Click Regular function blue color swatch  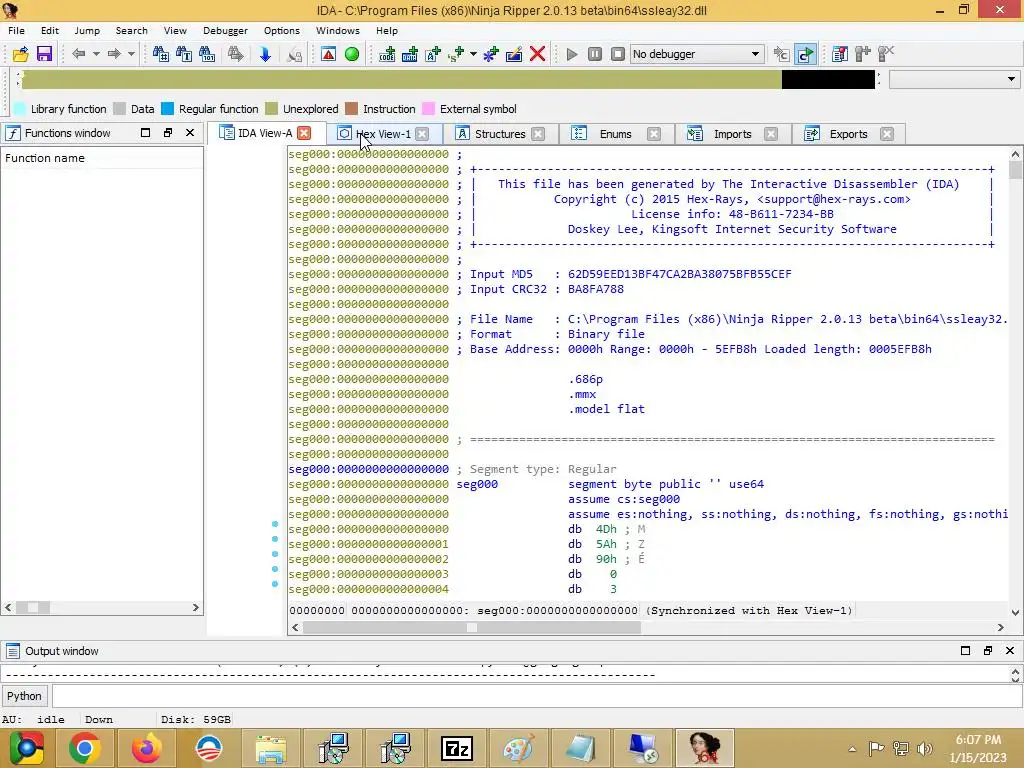167,109
